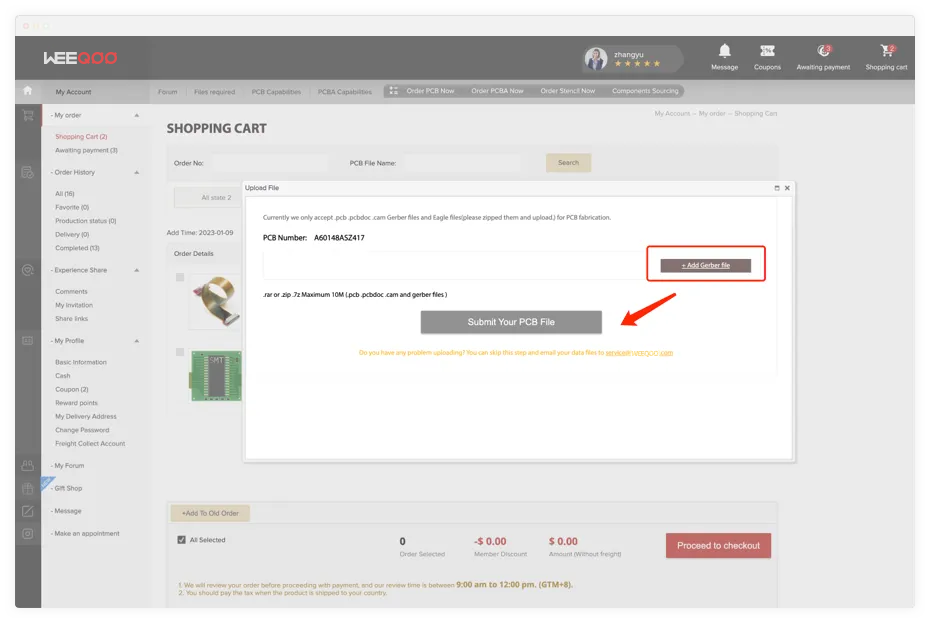Screen dimensions: 930x623
Task: Click the Add Gerber file button
Action: 705,265
